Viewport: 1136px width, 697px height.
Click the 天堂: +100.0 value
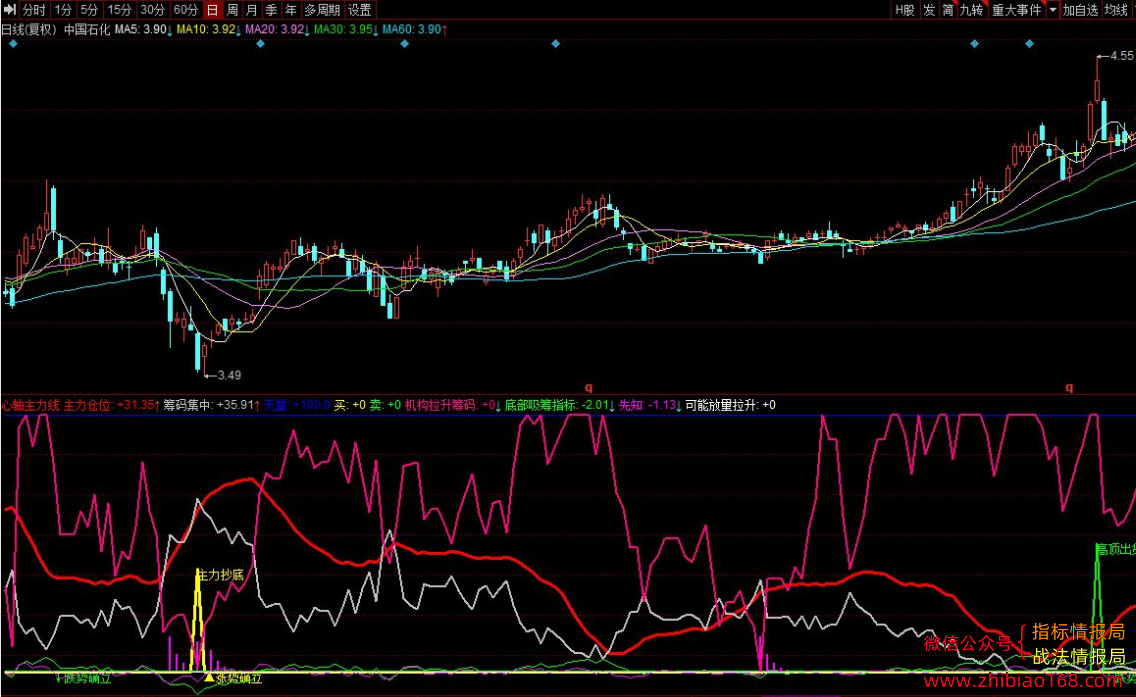click(x=297, y=405)
